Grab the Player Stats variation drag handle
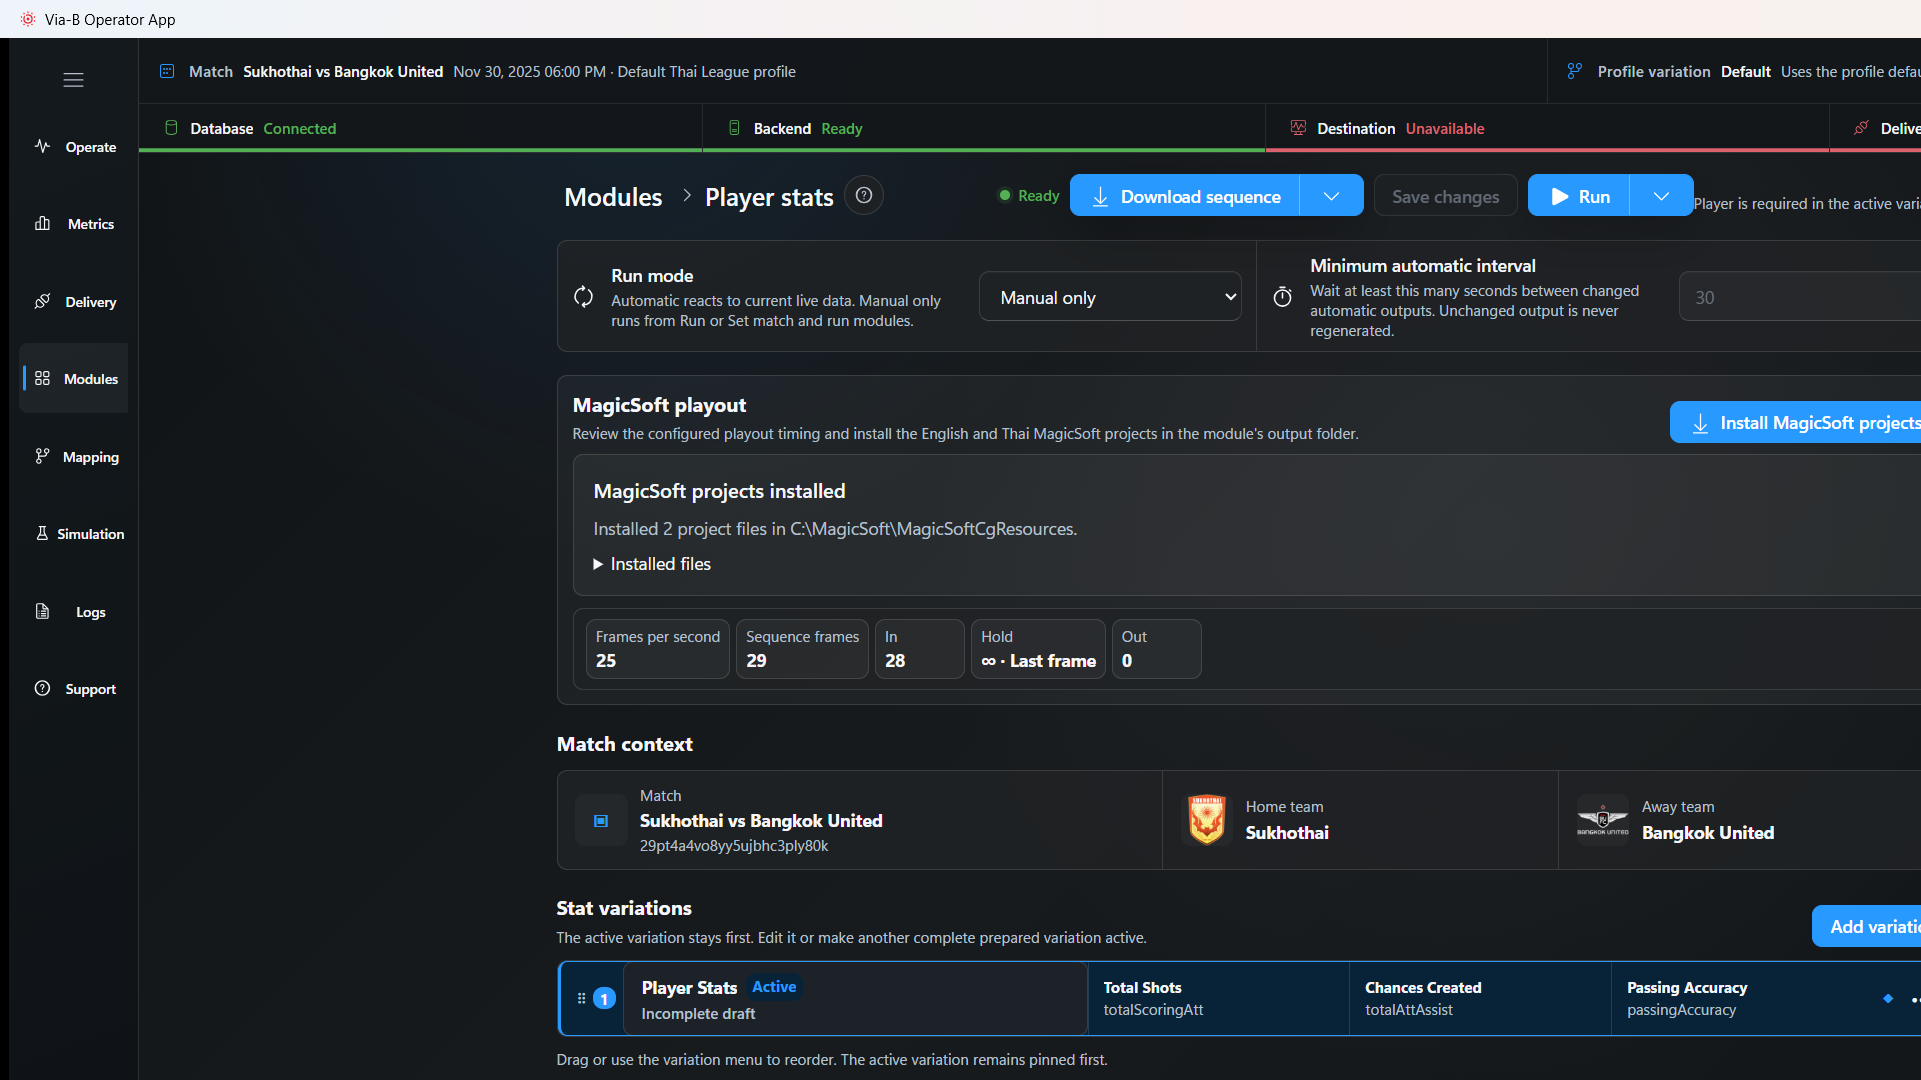 581,998
